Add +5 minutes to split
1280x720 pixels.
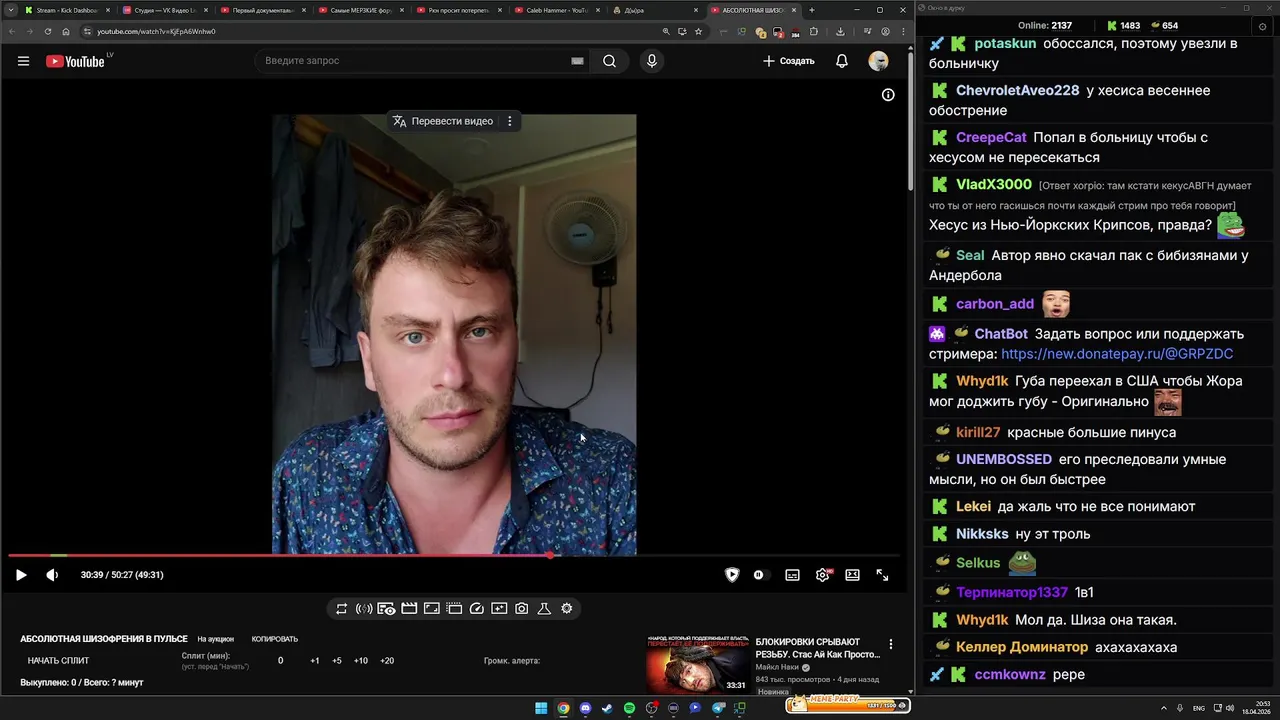[x=337, y=660]
